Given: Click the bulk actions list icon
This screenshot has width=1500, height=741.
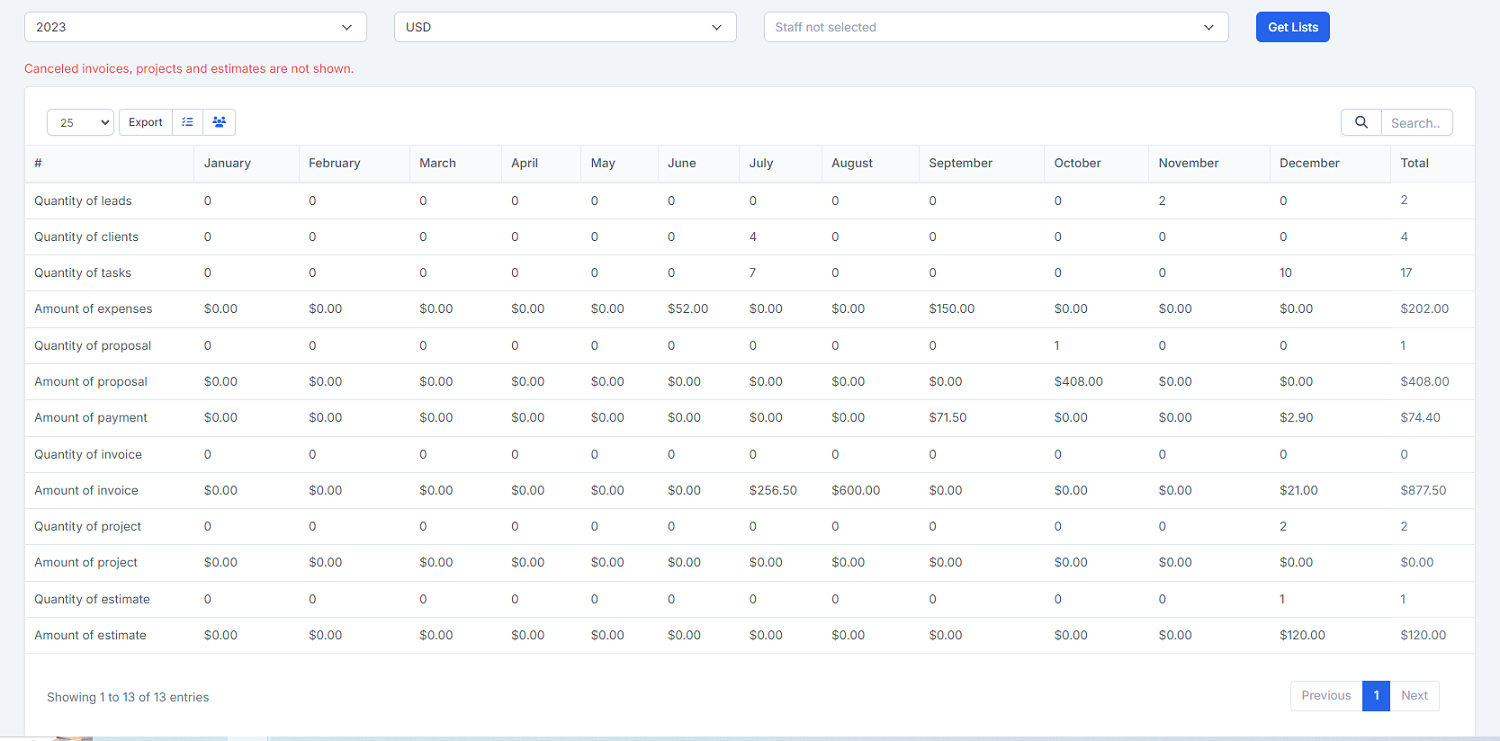Looking at the screenshot, I should [187, 122].
